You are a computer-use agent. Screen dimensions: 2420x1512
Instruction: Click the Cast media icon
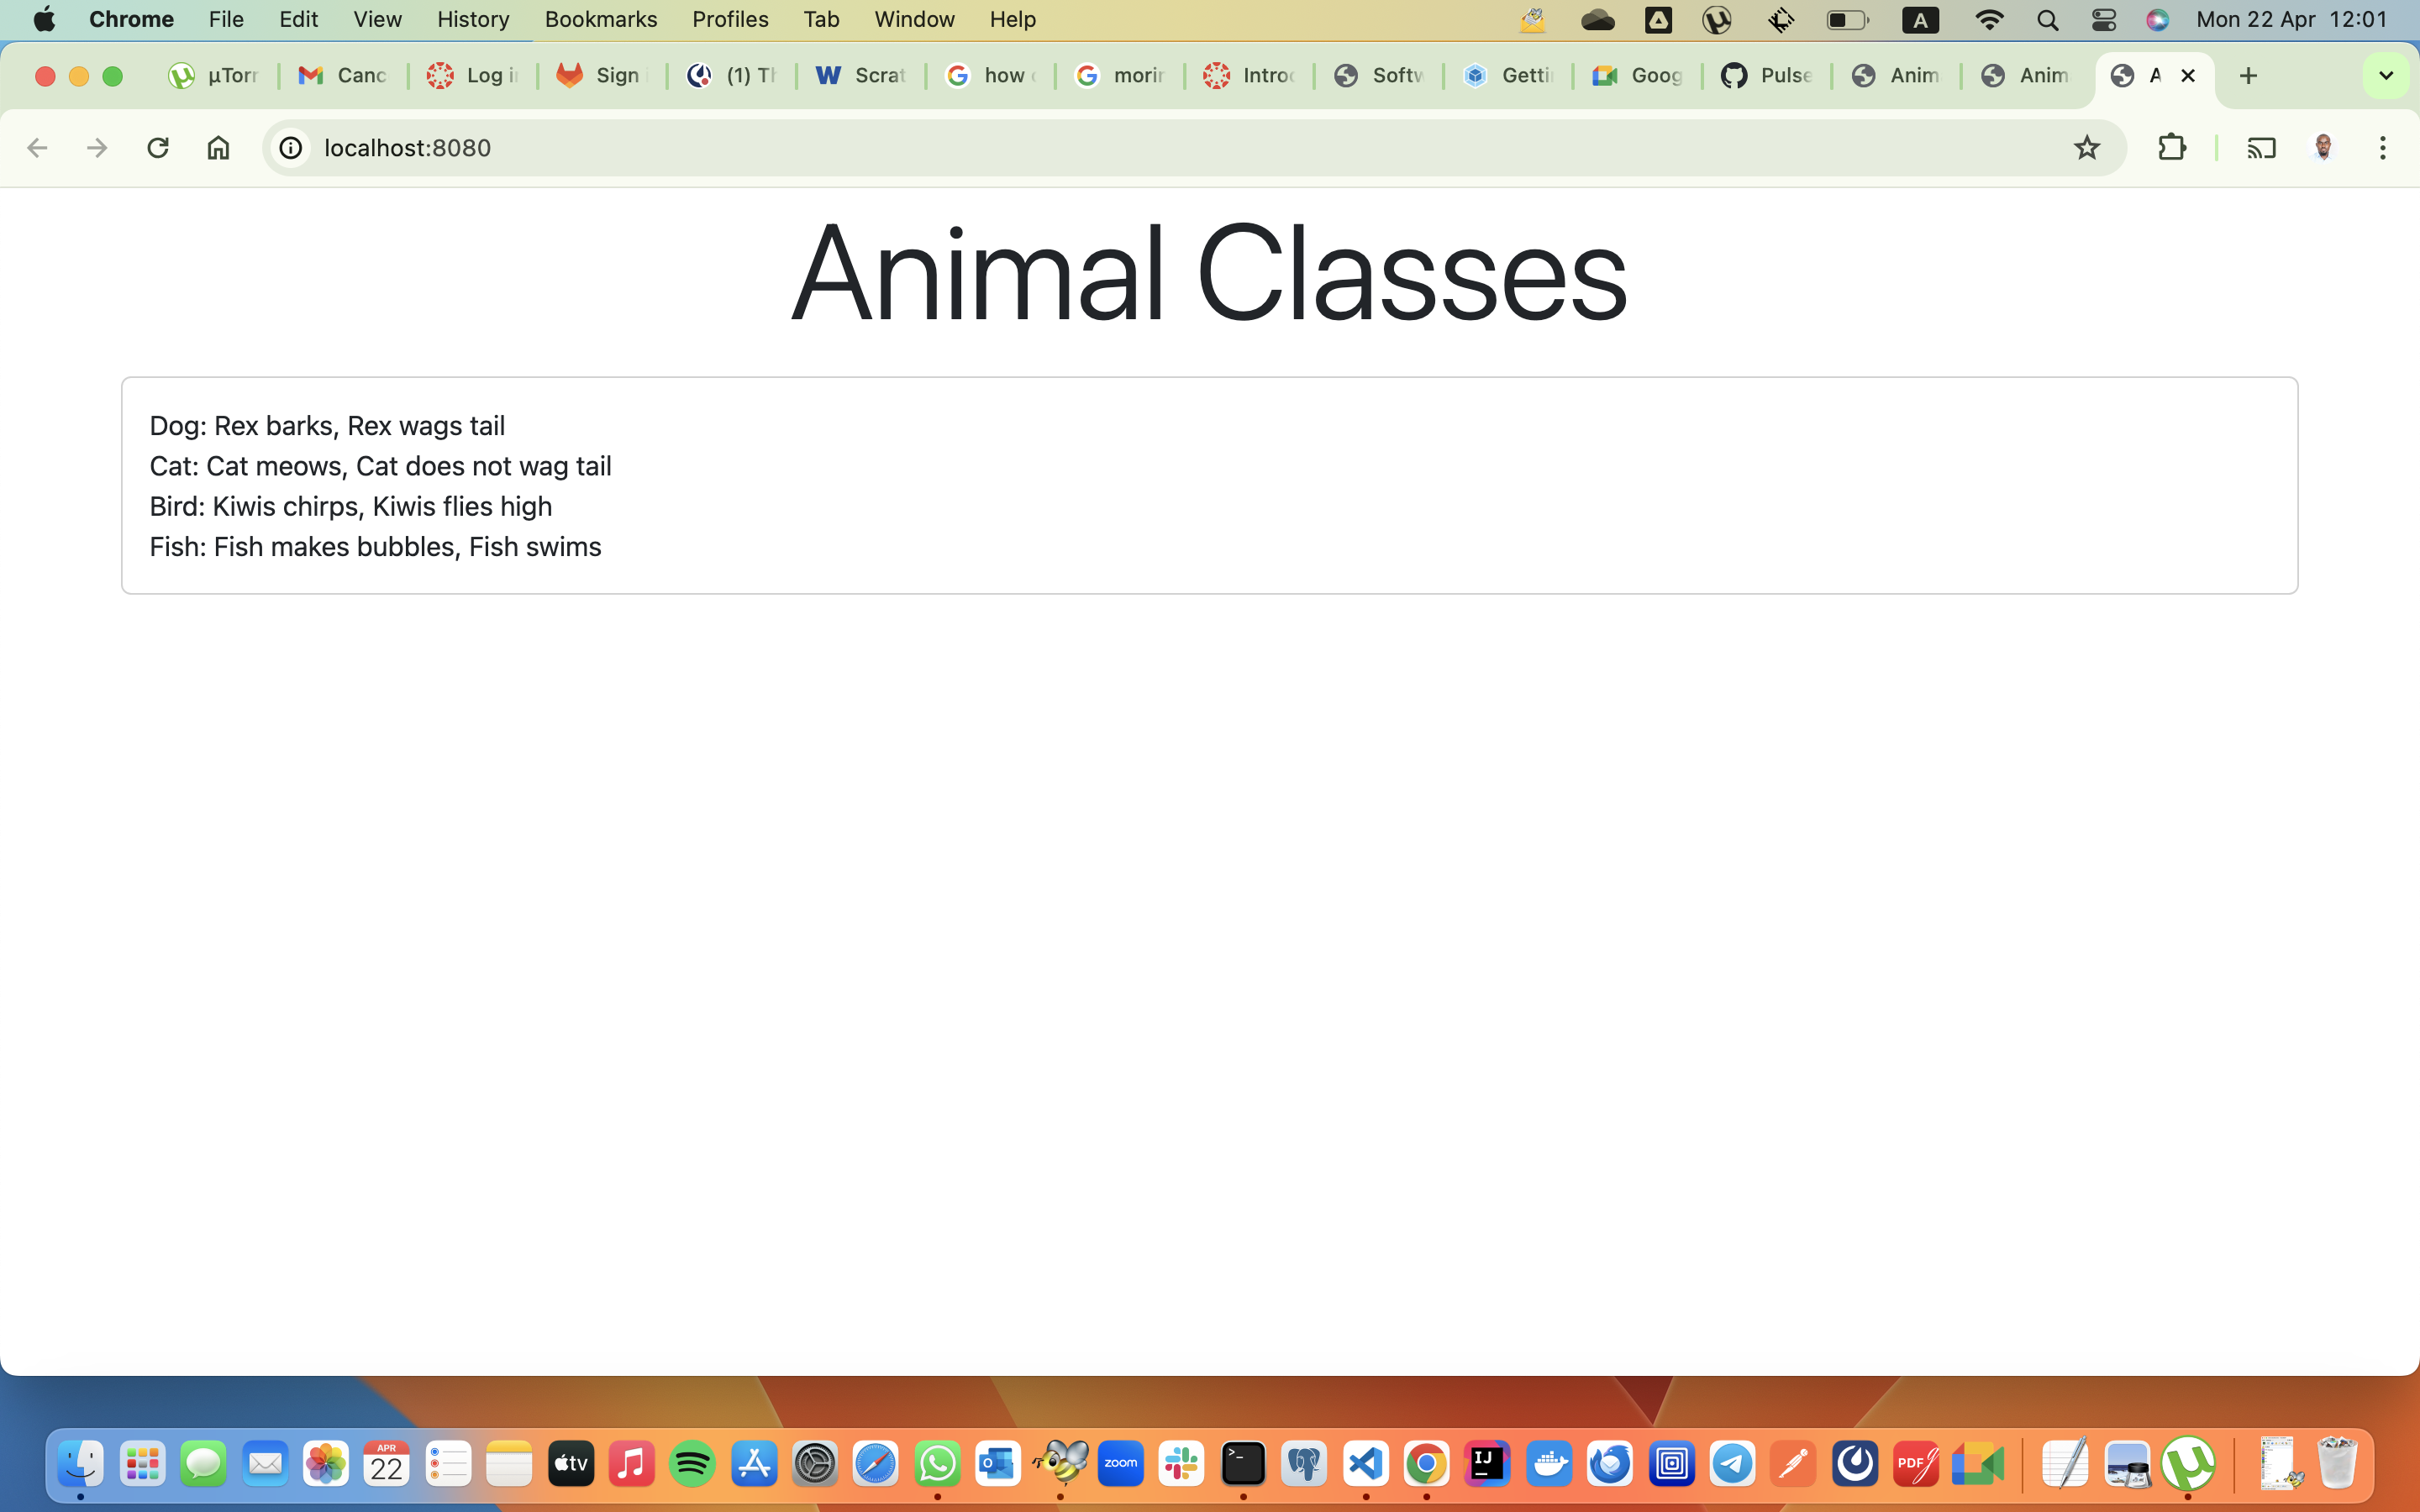tap(2261, 148)
